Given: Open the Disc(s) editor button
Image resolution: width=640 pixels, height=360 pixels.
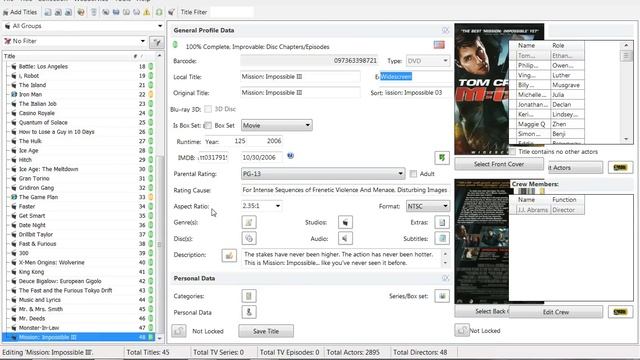Looking at the screenshot, I should click(249, 238).
